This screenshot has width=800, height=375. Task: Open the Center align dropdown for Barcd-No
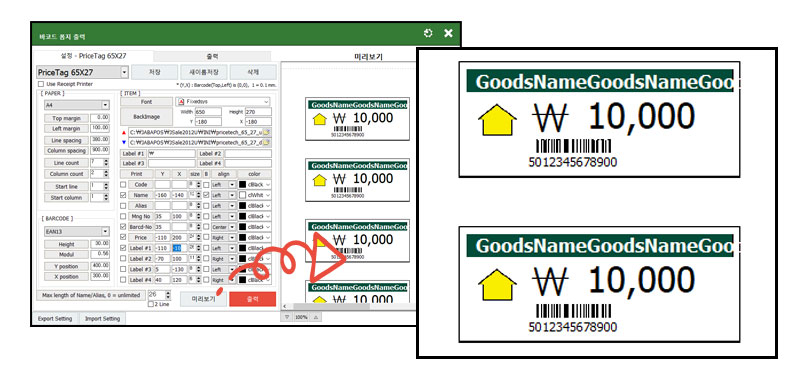click(x=232, y=227)
